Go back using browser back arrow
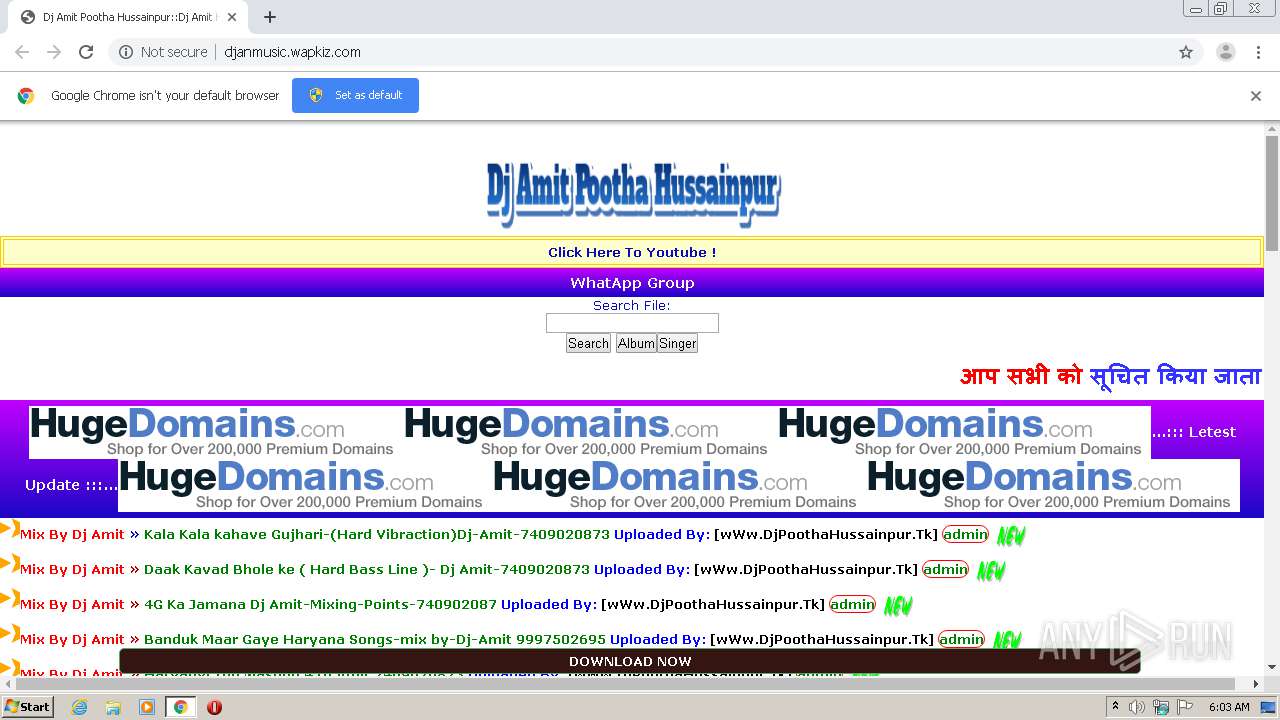 [22, 52]
